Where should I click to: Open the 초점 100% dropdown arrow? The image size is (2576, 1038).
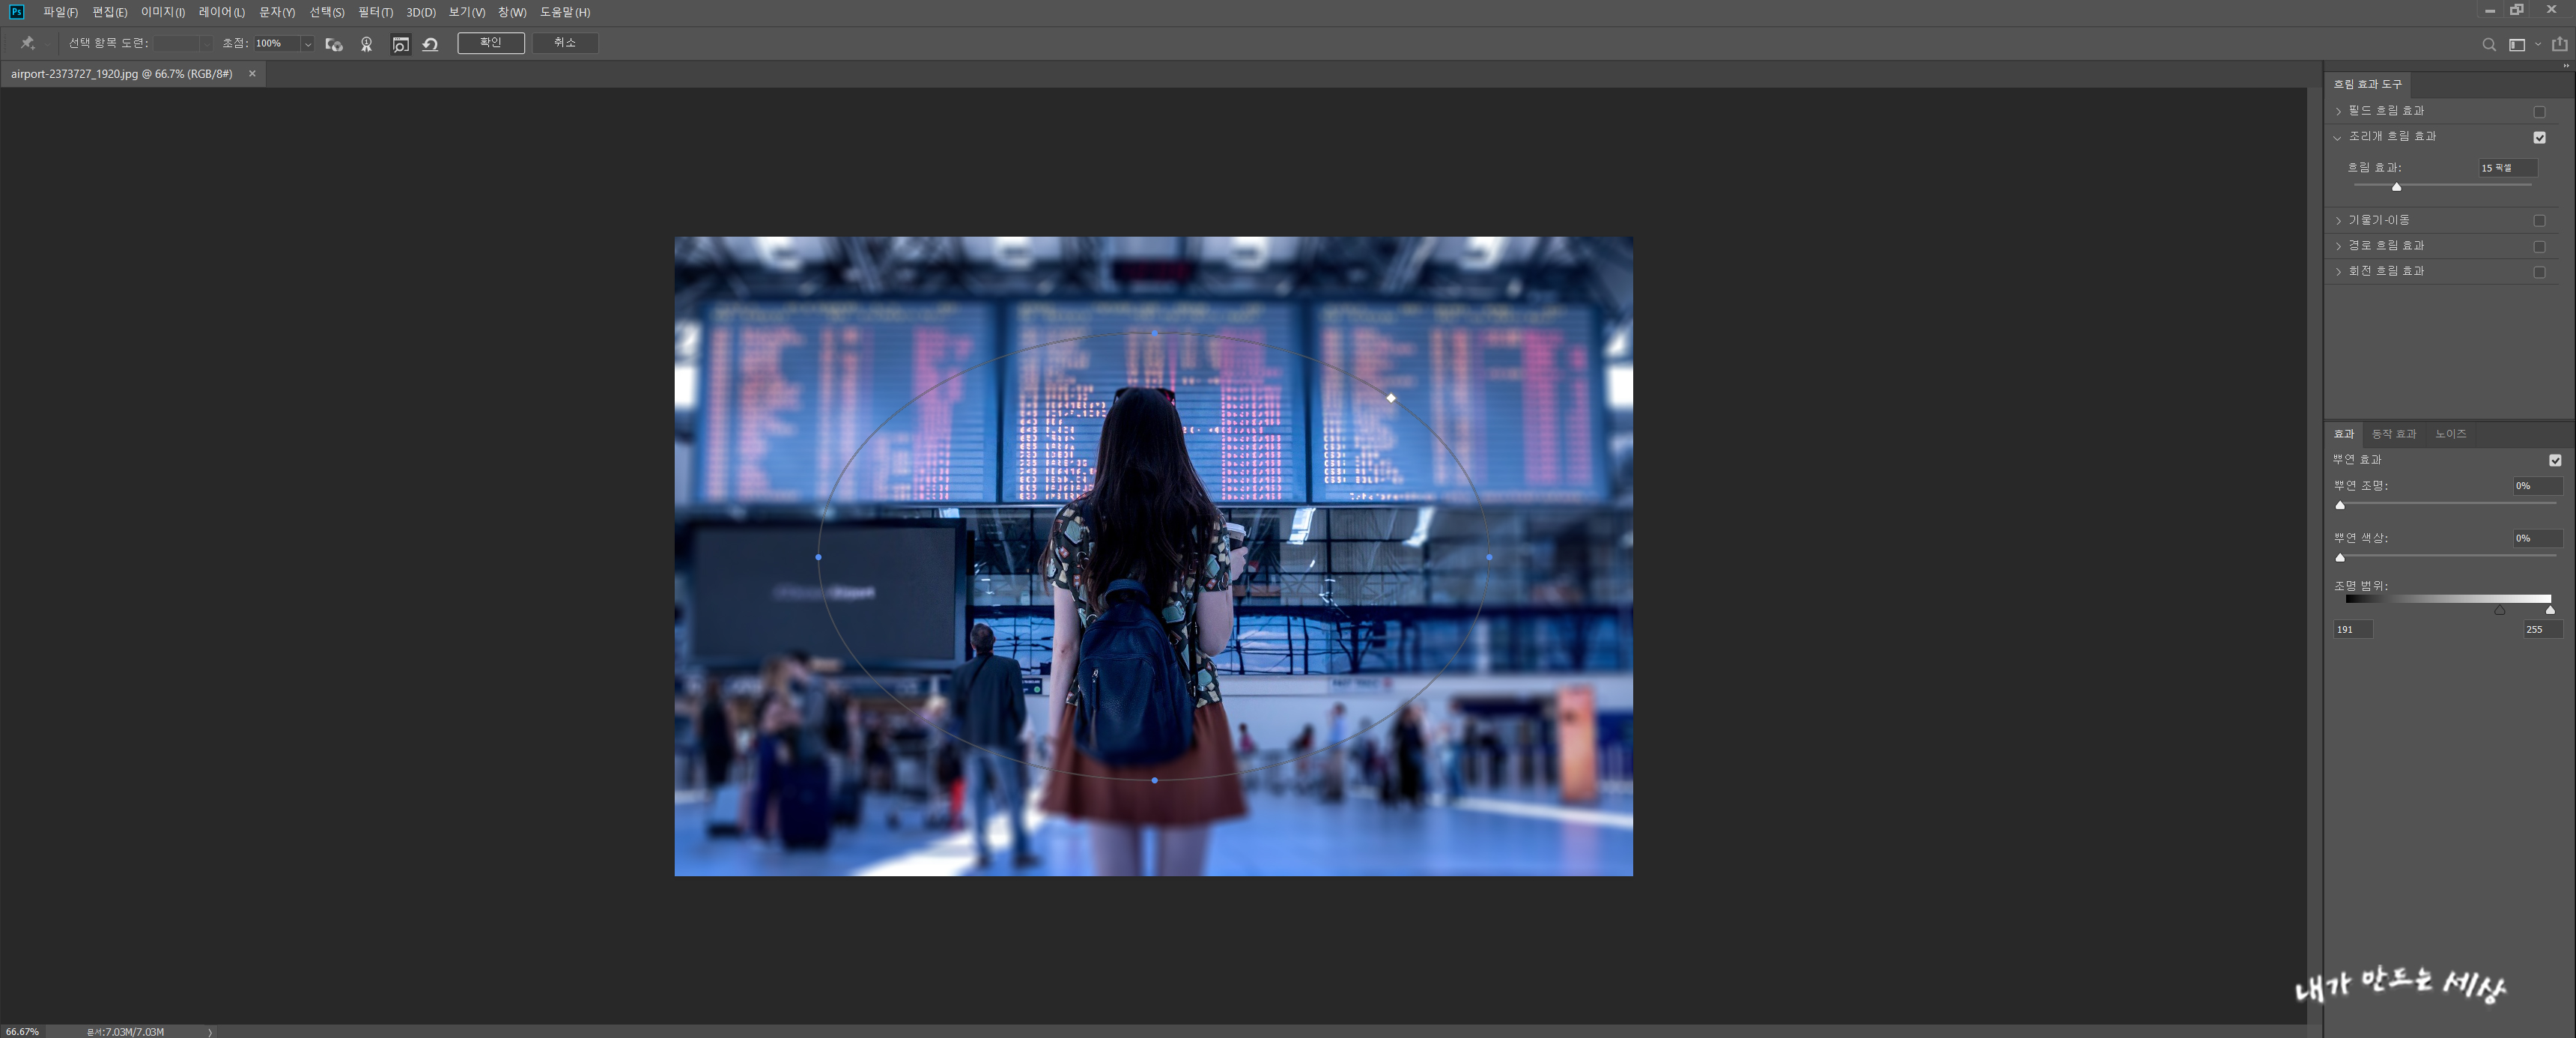[x=307, y=44]
